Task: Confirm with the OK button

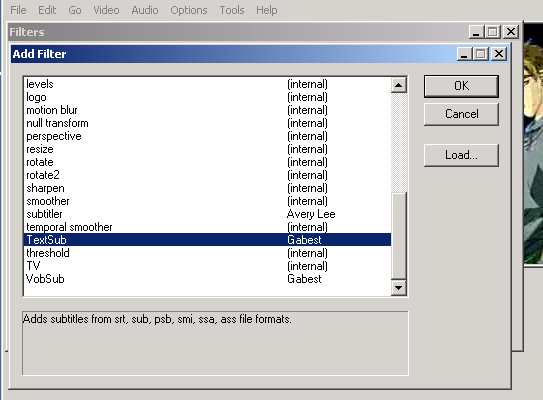Action: (x=461, y=86)
